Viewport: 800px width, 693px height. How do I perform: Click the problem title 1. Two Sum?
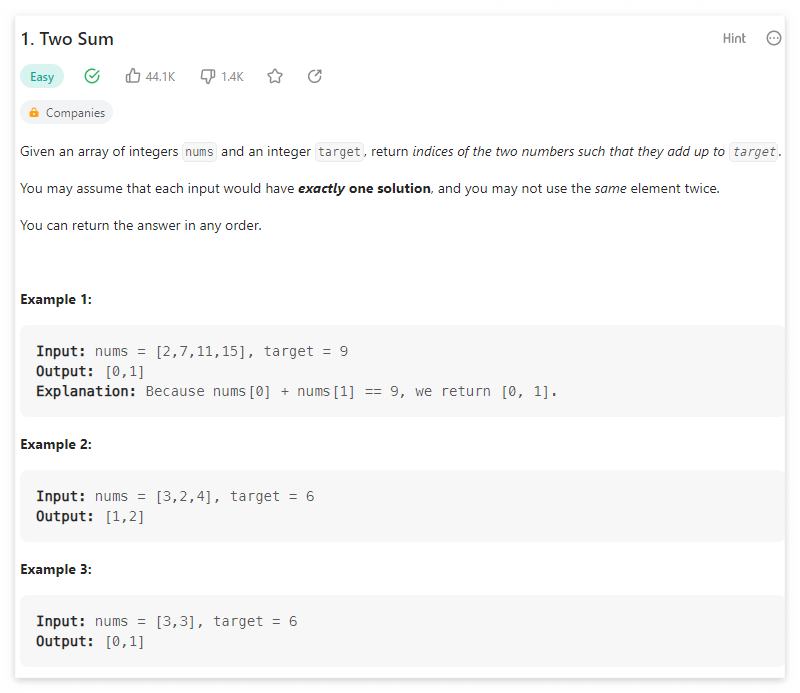pos(67,39)
